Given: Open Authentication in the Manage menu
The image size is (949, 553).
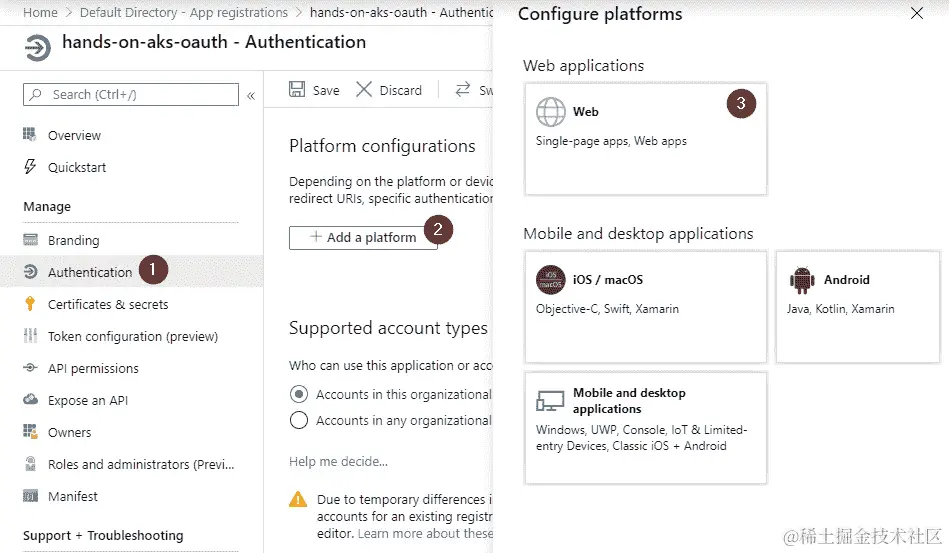Looking at the screenshot, I should point(89,272).
